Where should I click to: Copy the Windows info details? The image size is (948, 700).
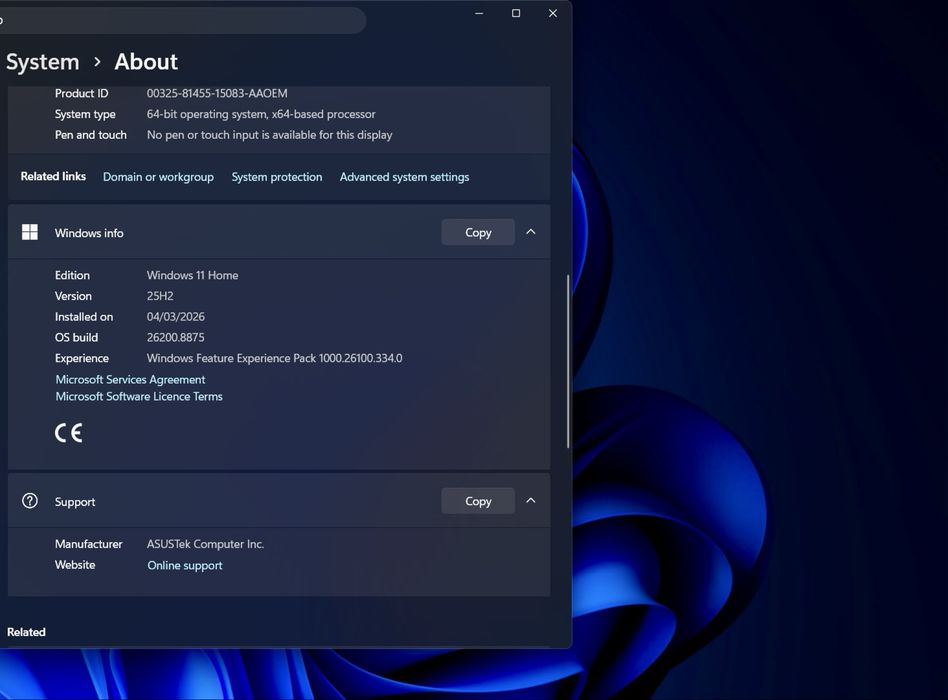(478, 232)
